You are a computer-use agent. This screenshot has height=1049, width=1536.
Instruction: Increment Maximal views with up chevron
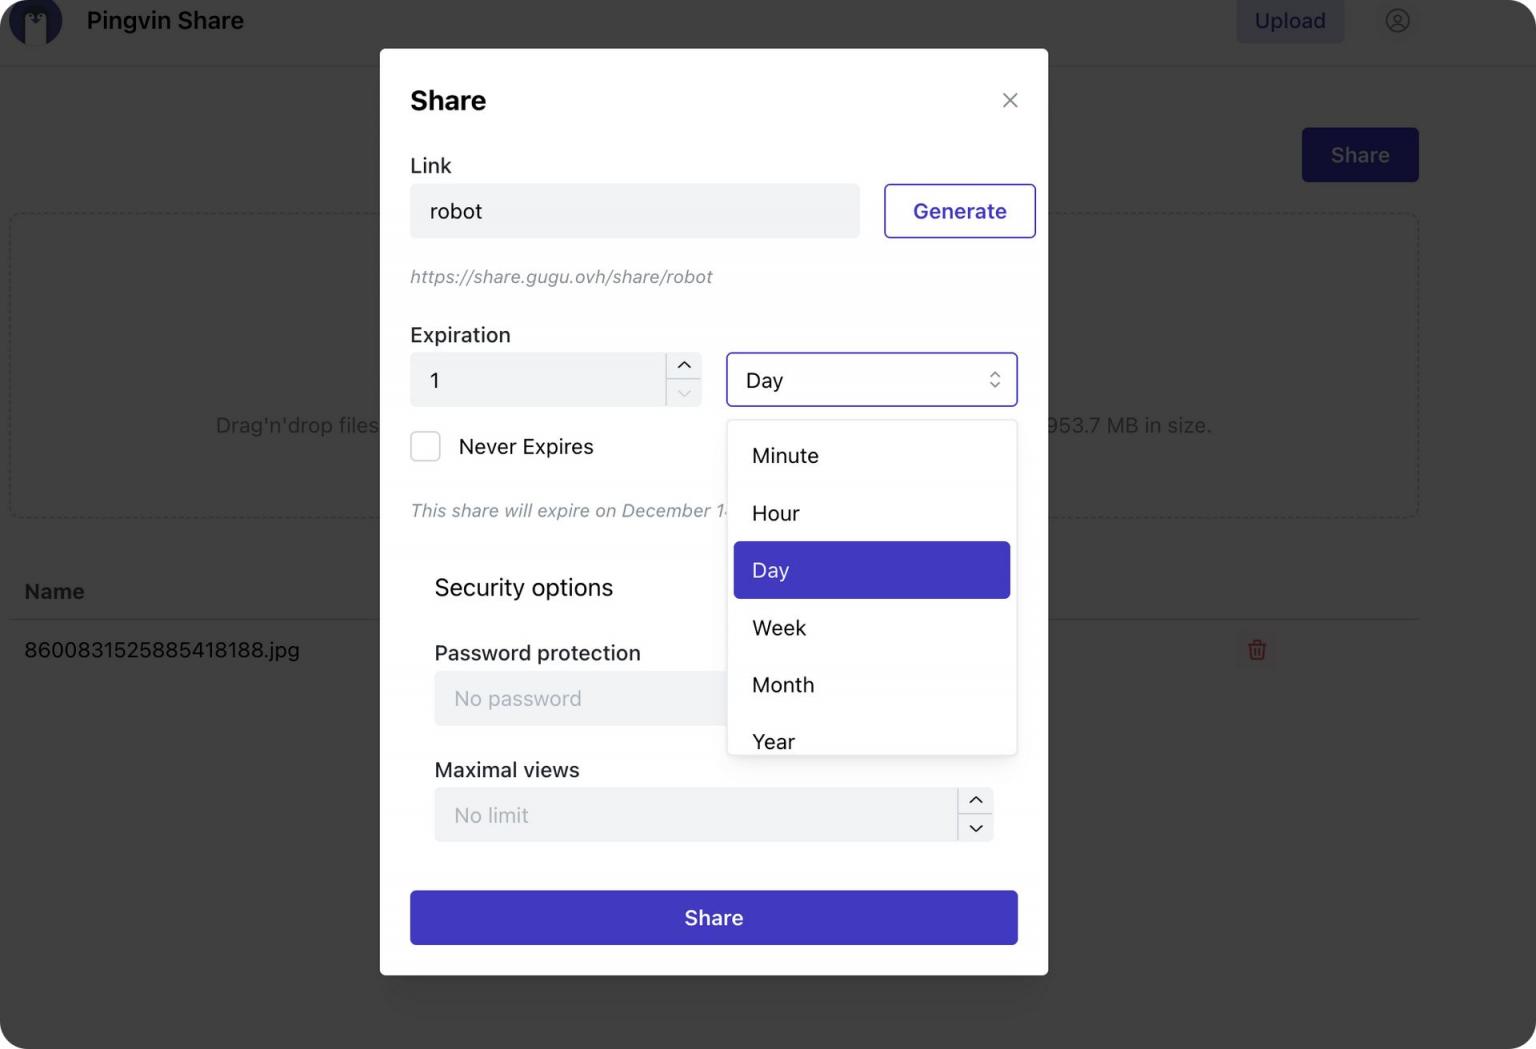click(x=975, y=801)
